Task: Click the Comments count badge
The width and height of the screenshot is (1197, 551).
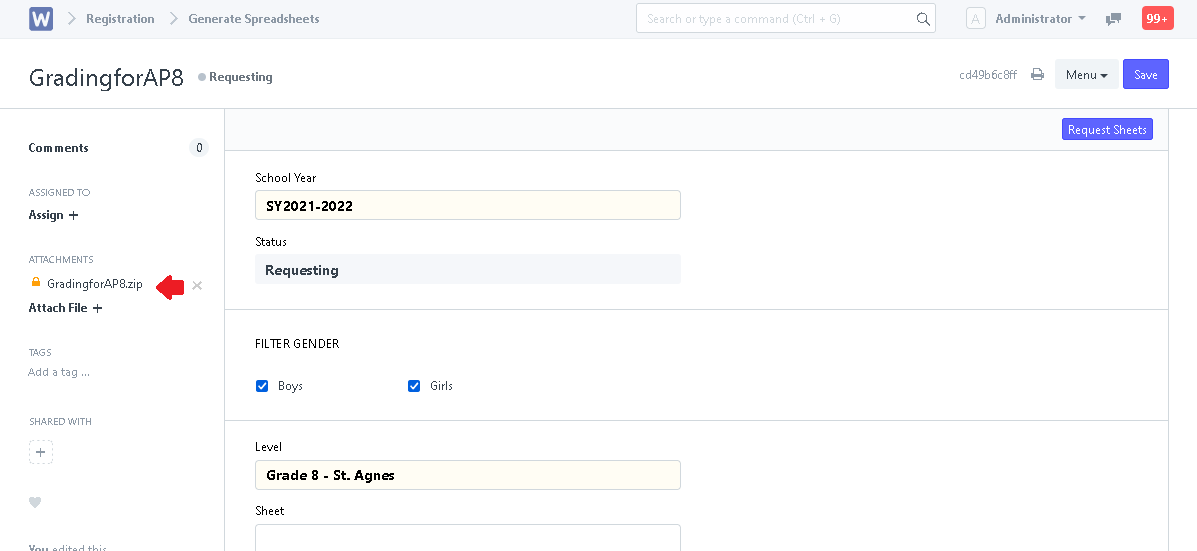Action: tap(199, 148)
